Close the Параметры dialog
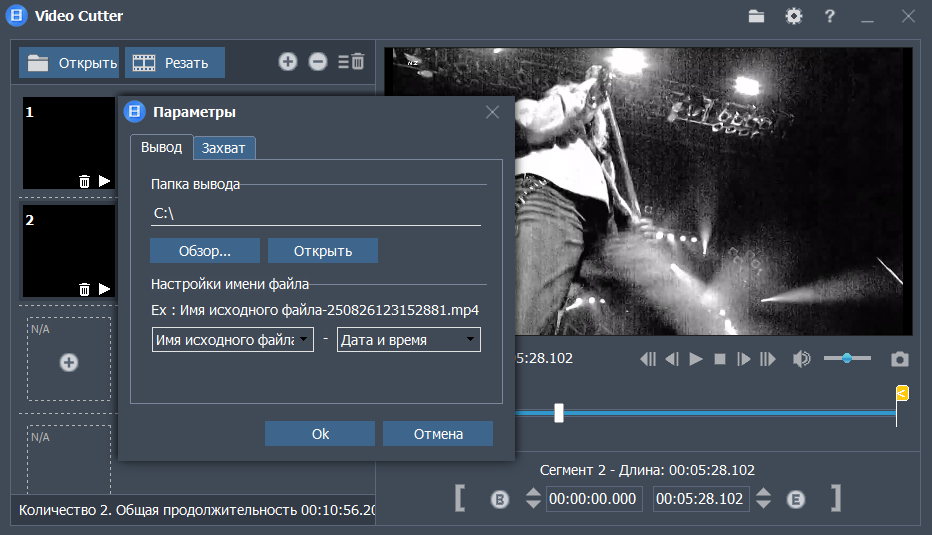The height and width of the screenshot is (535, 932). click(x=492, y=112)
